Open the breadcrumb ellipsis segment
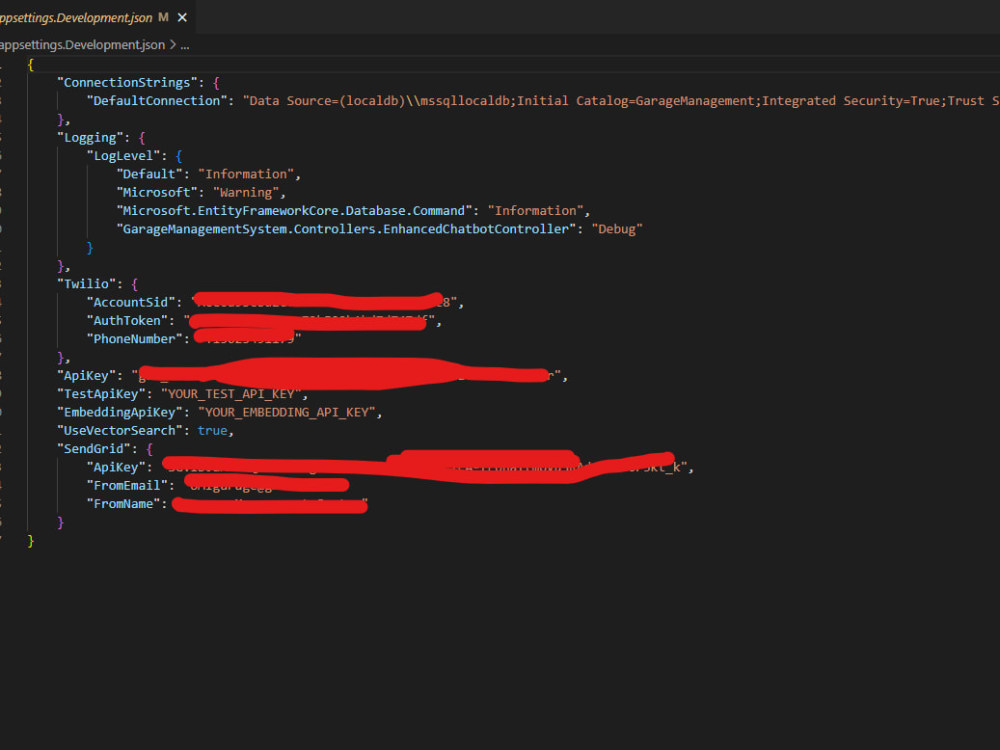This screenshot has width=1000, height=750. pyautogui.click(x=185, y=45)
